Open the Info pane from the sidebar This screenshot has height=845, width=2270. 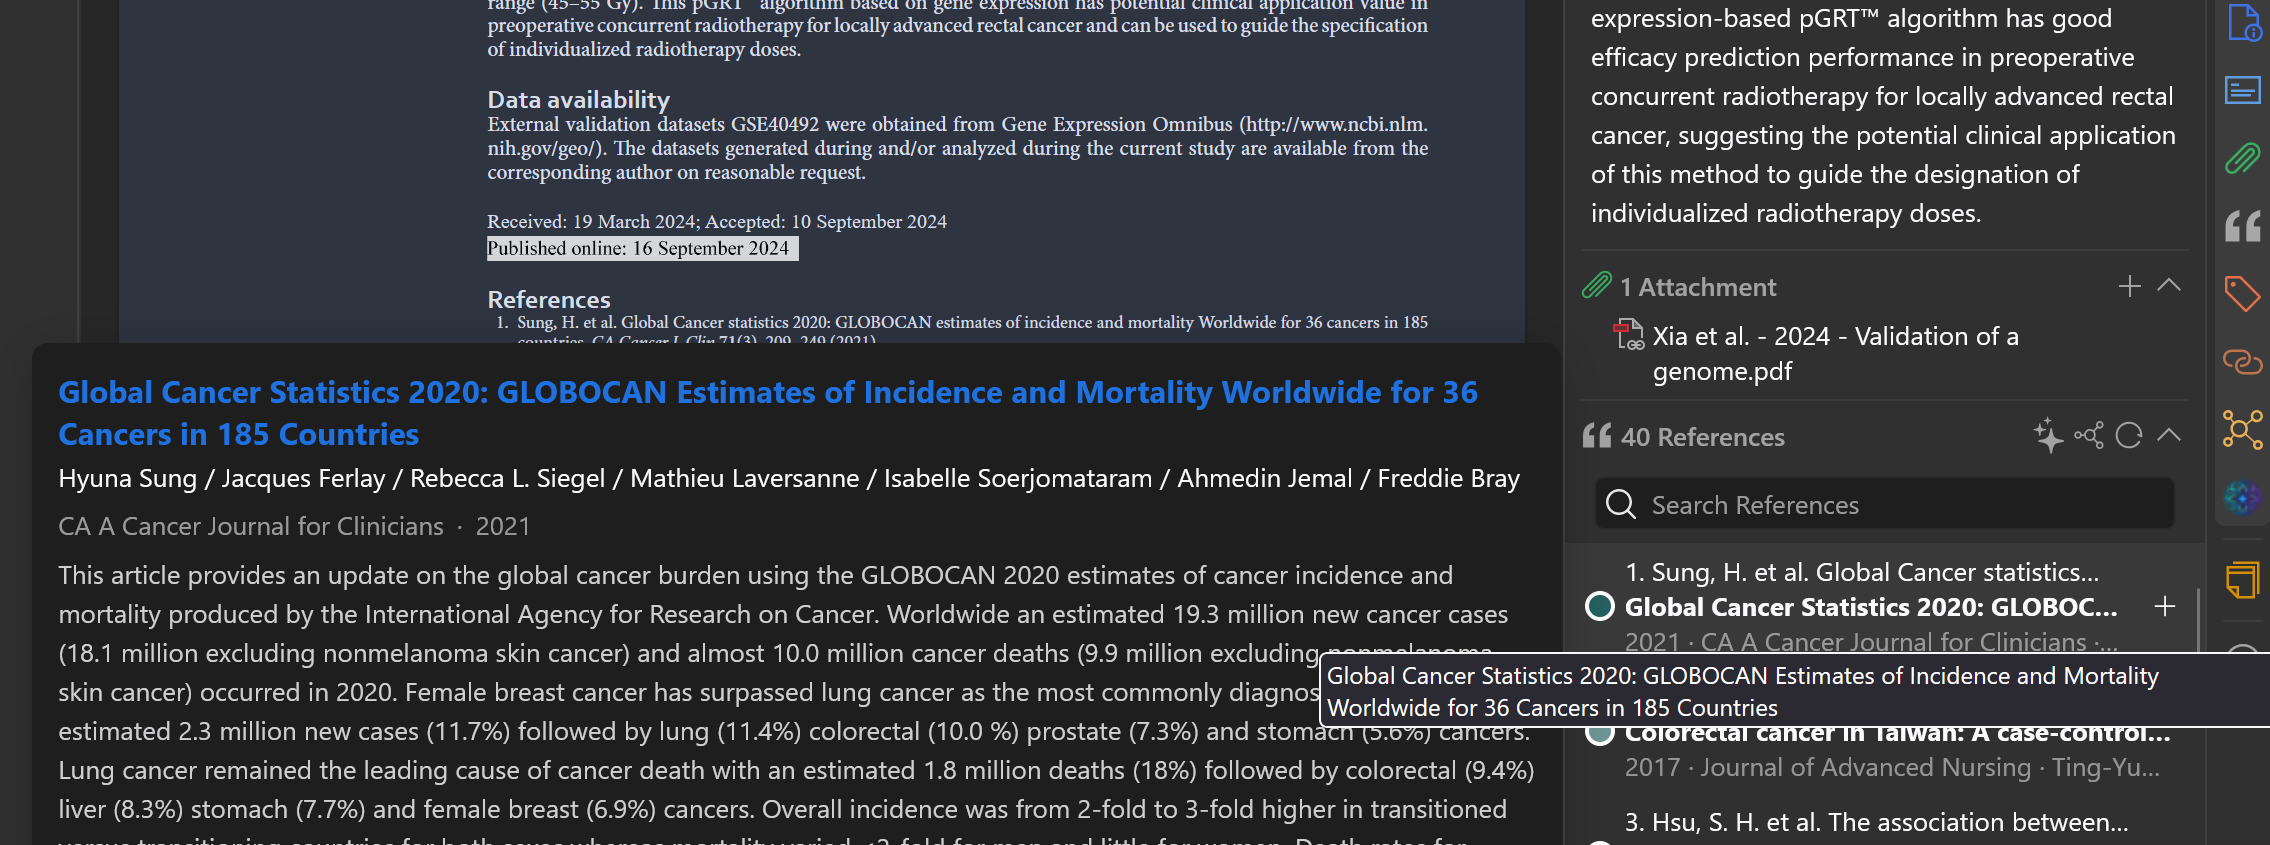(2243, 22)
